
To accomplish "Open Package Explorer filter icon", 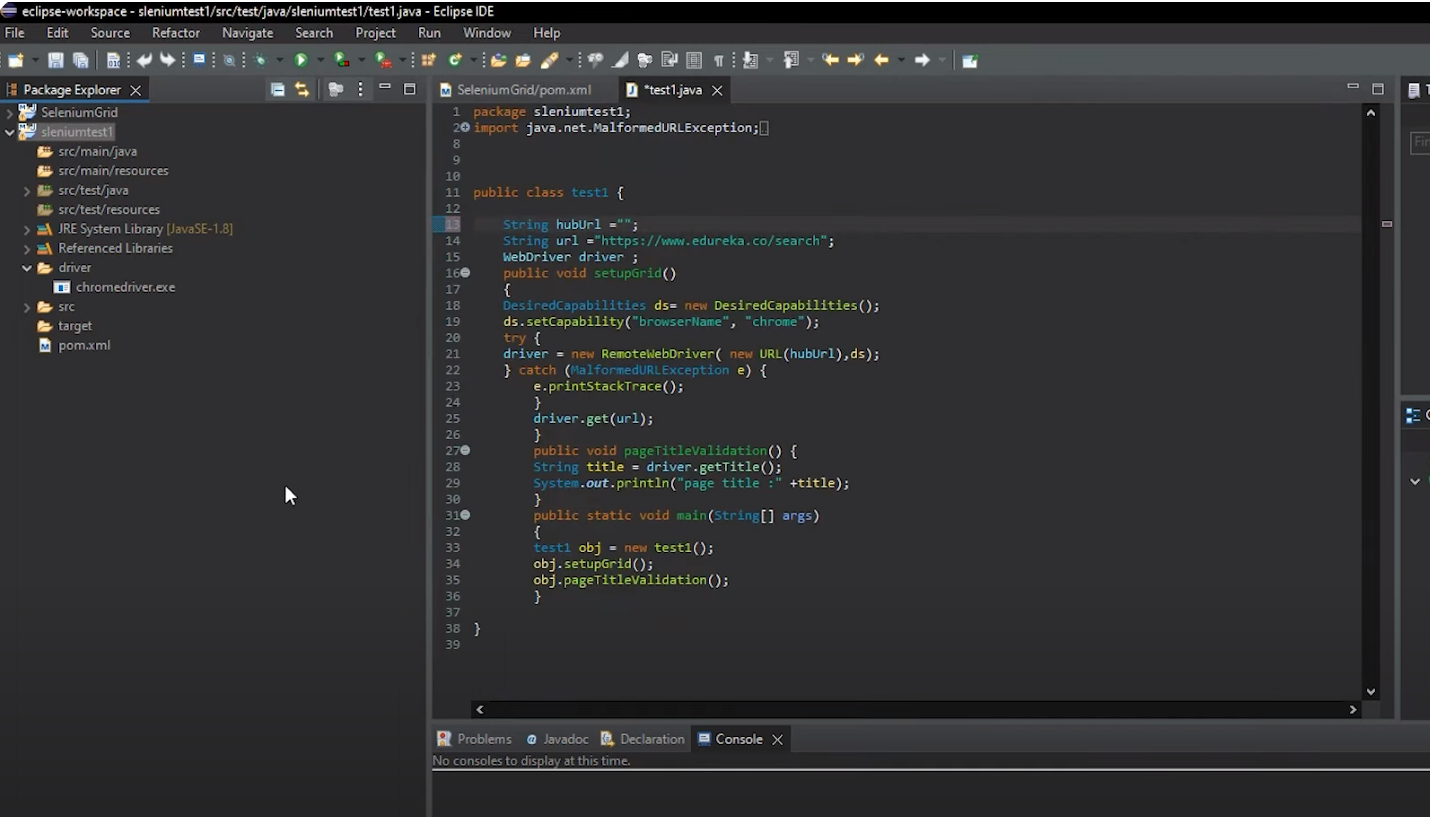I will point(336,89).
